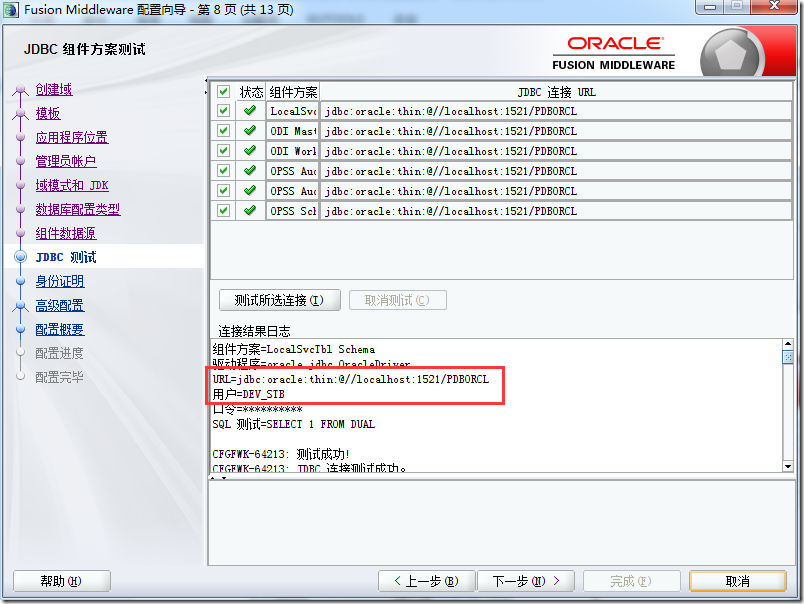Go to the 创建域 step
The width and height of the screenshot is (804, 604).
[54, 89]
